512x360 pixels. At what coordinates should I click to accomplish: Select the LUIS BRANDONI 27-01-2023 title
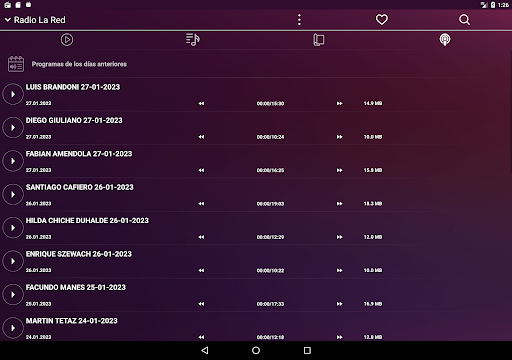click(x=73, y=87)
